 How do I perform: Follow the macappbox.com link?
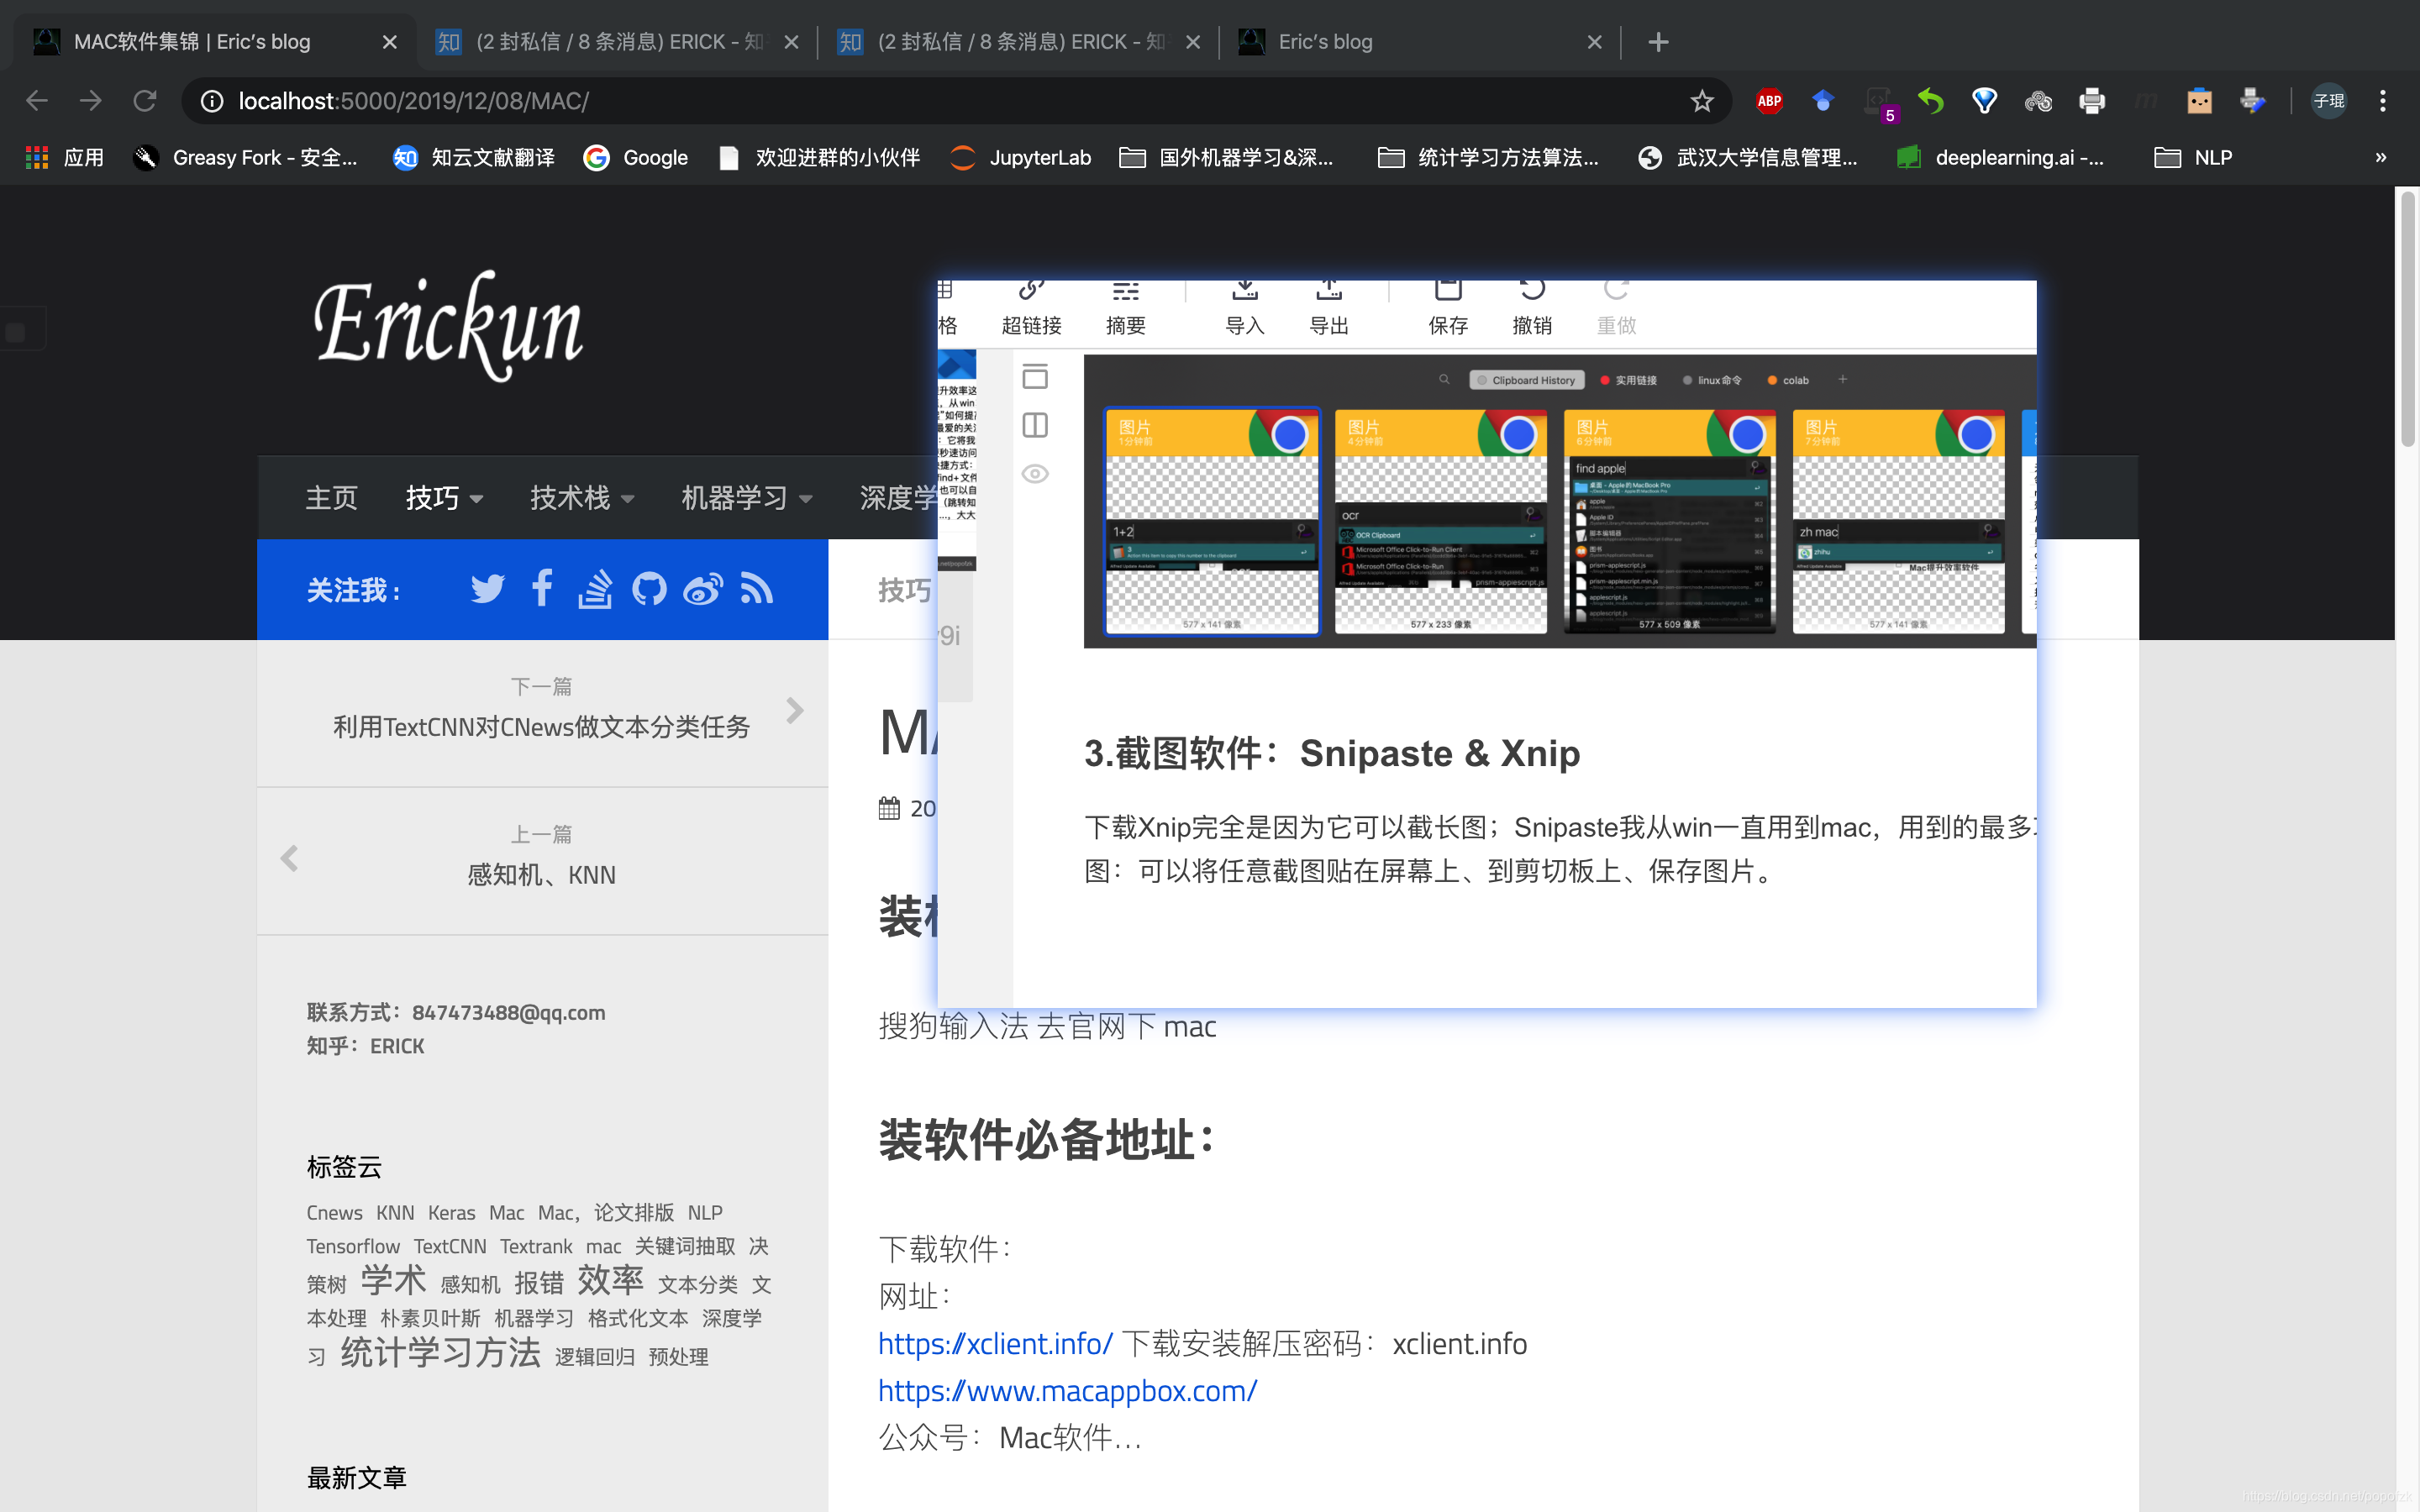coord(1066,1390)
